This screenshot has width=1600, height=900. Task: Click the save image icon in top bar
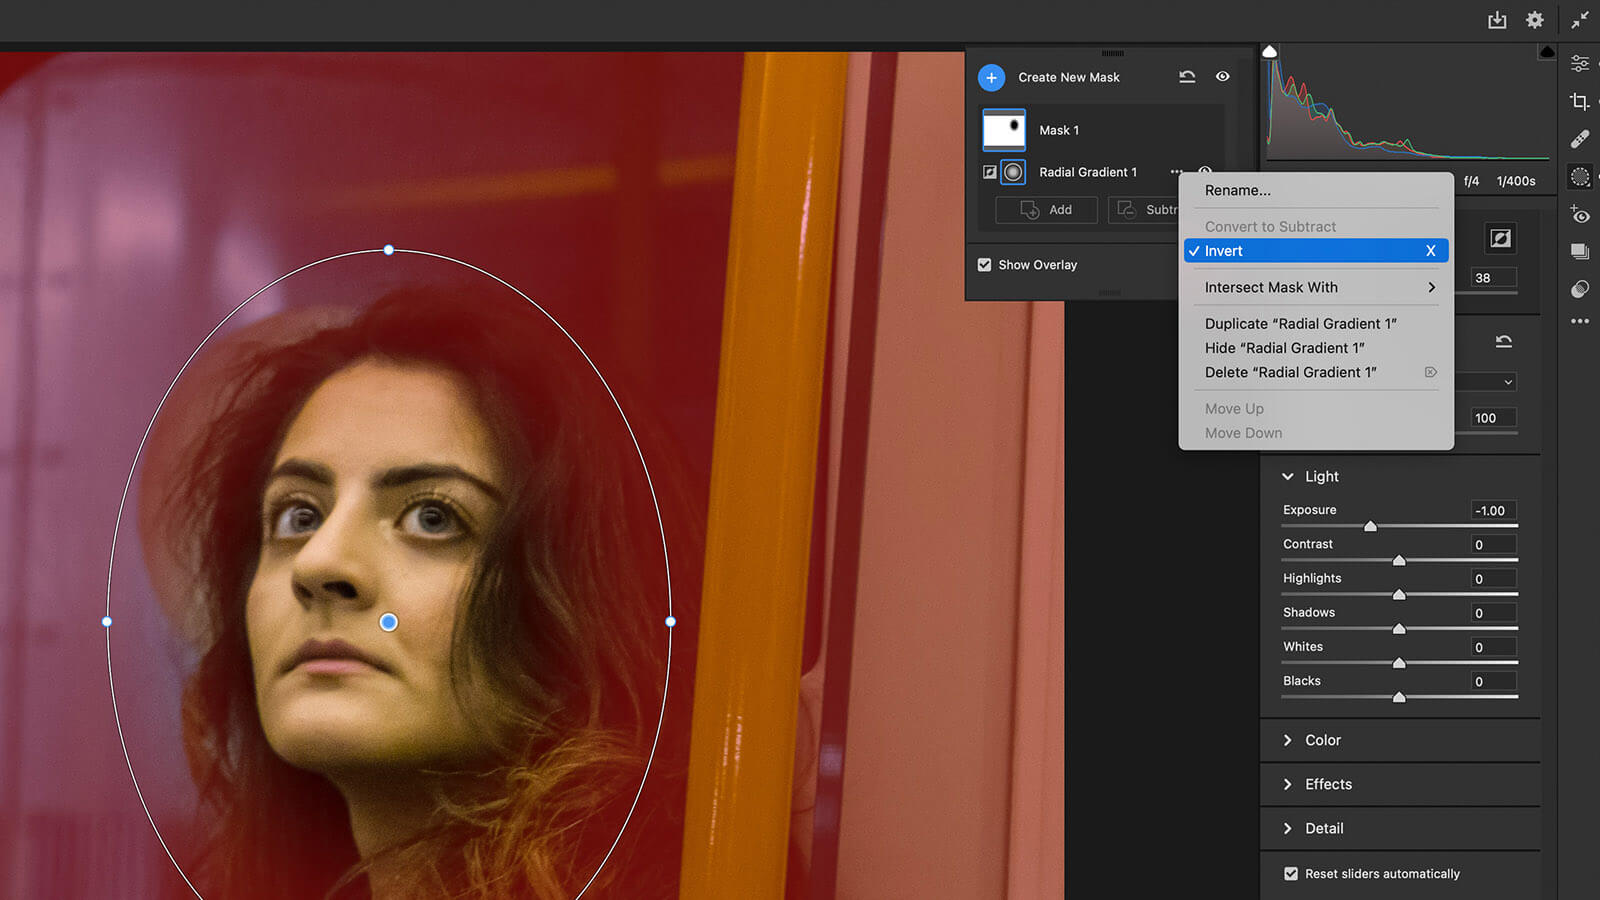pyautogui.click(x=1497, y=20)
